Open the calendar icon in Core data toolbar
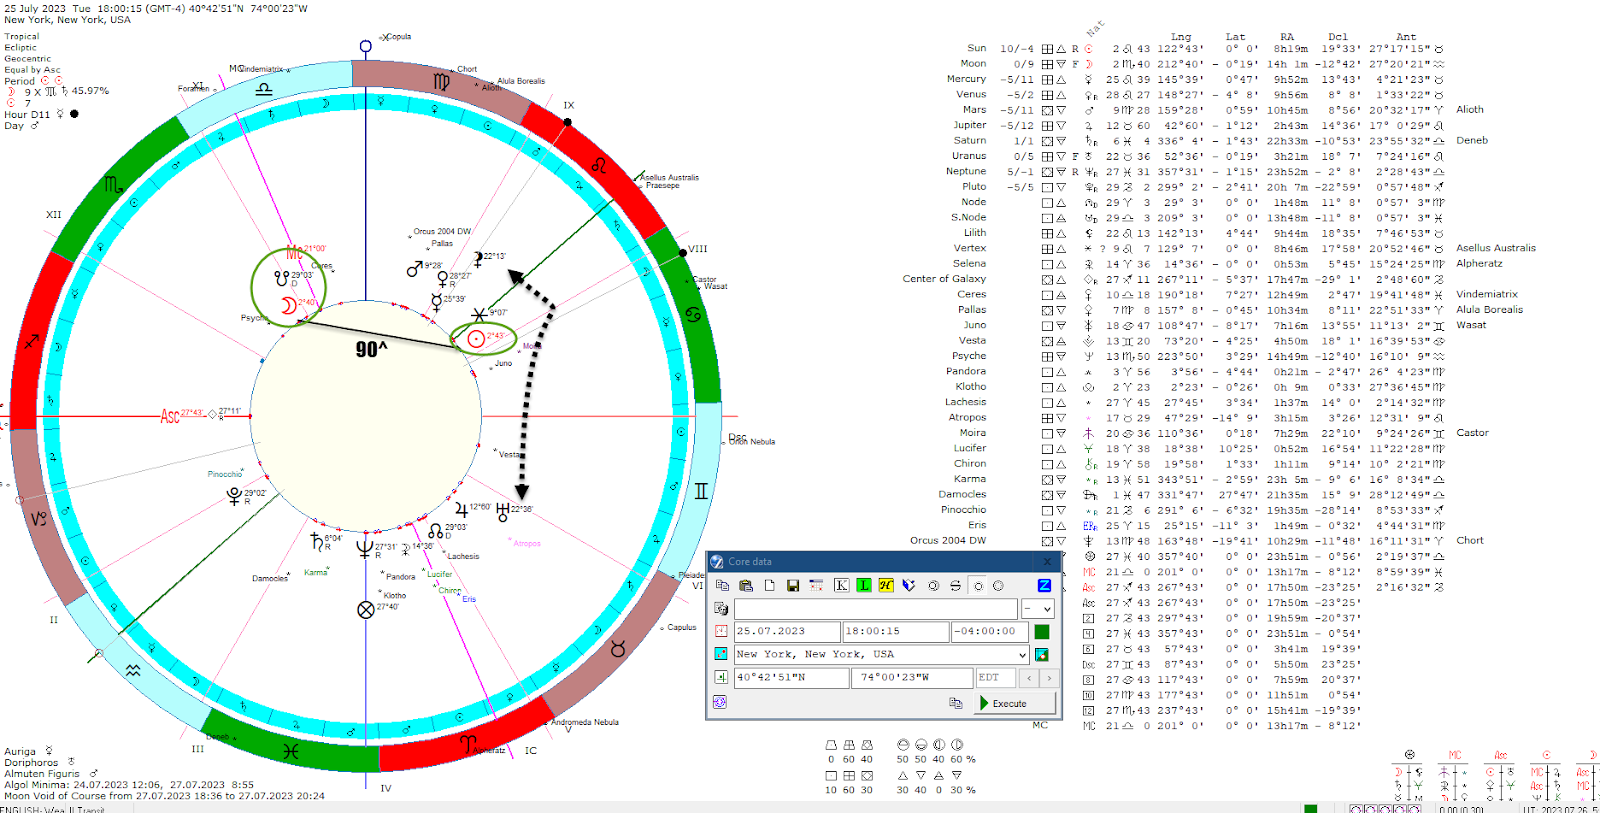This screenshot has height=813, width=1600. (816, 585)
